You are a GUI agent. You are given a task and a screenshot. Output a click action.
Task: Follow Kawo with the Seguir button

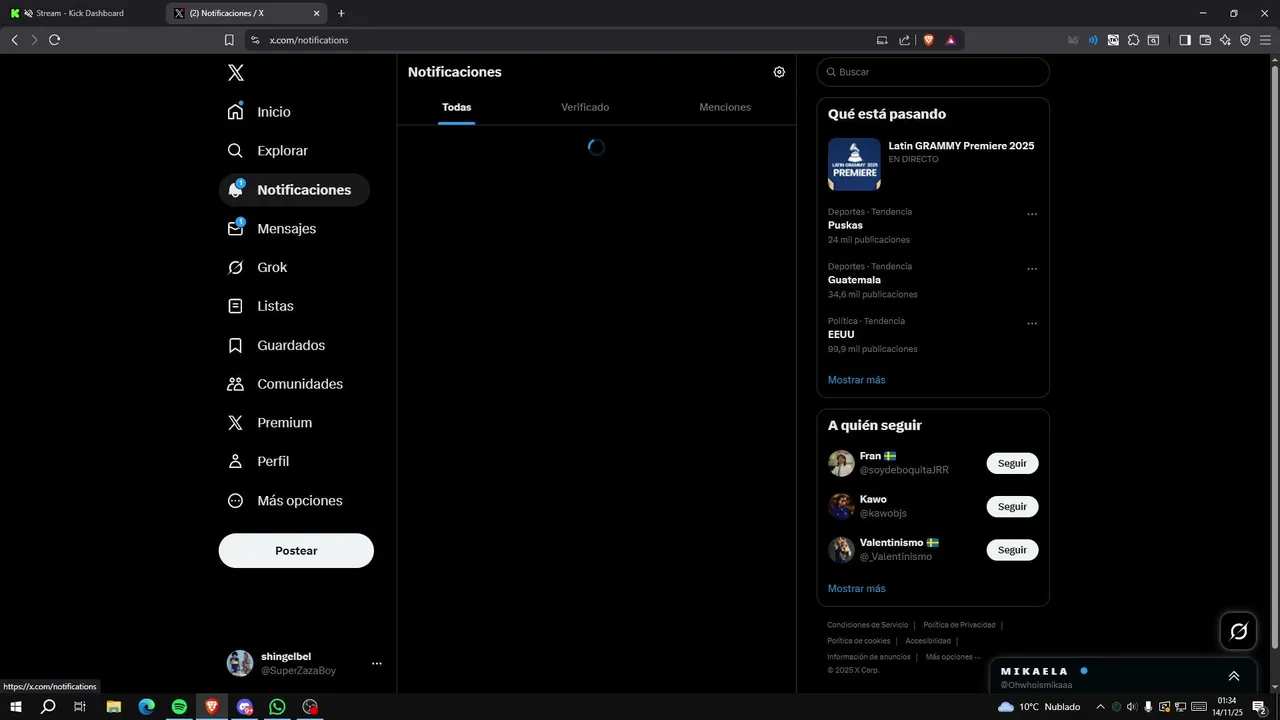[x=1012, y=507]
